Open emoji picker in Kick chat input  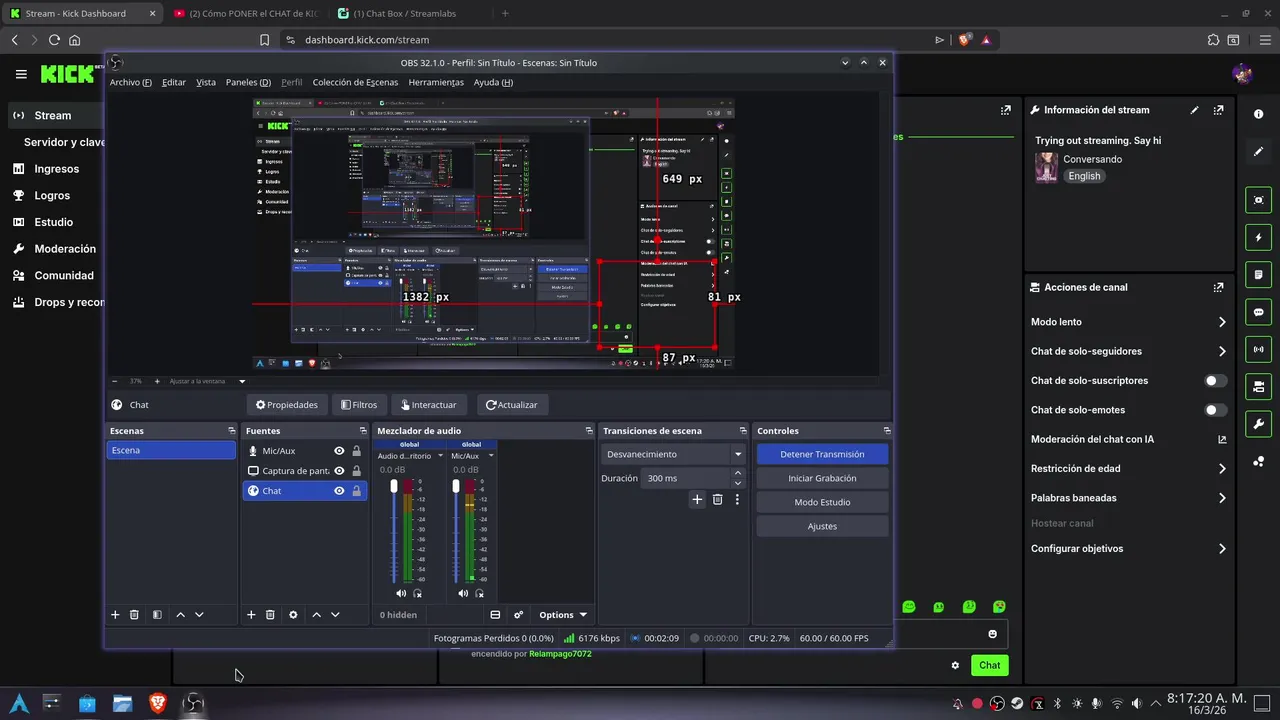pos(992,634)
